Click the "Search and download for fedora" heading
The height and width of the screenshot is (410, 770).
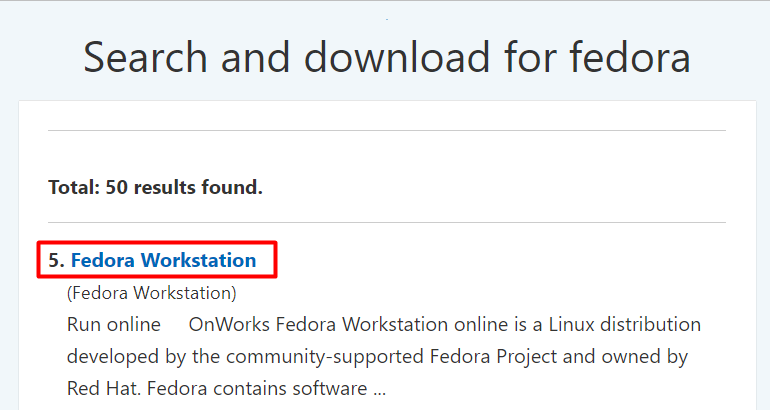pos(387,57)
